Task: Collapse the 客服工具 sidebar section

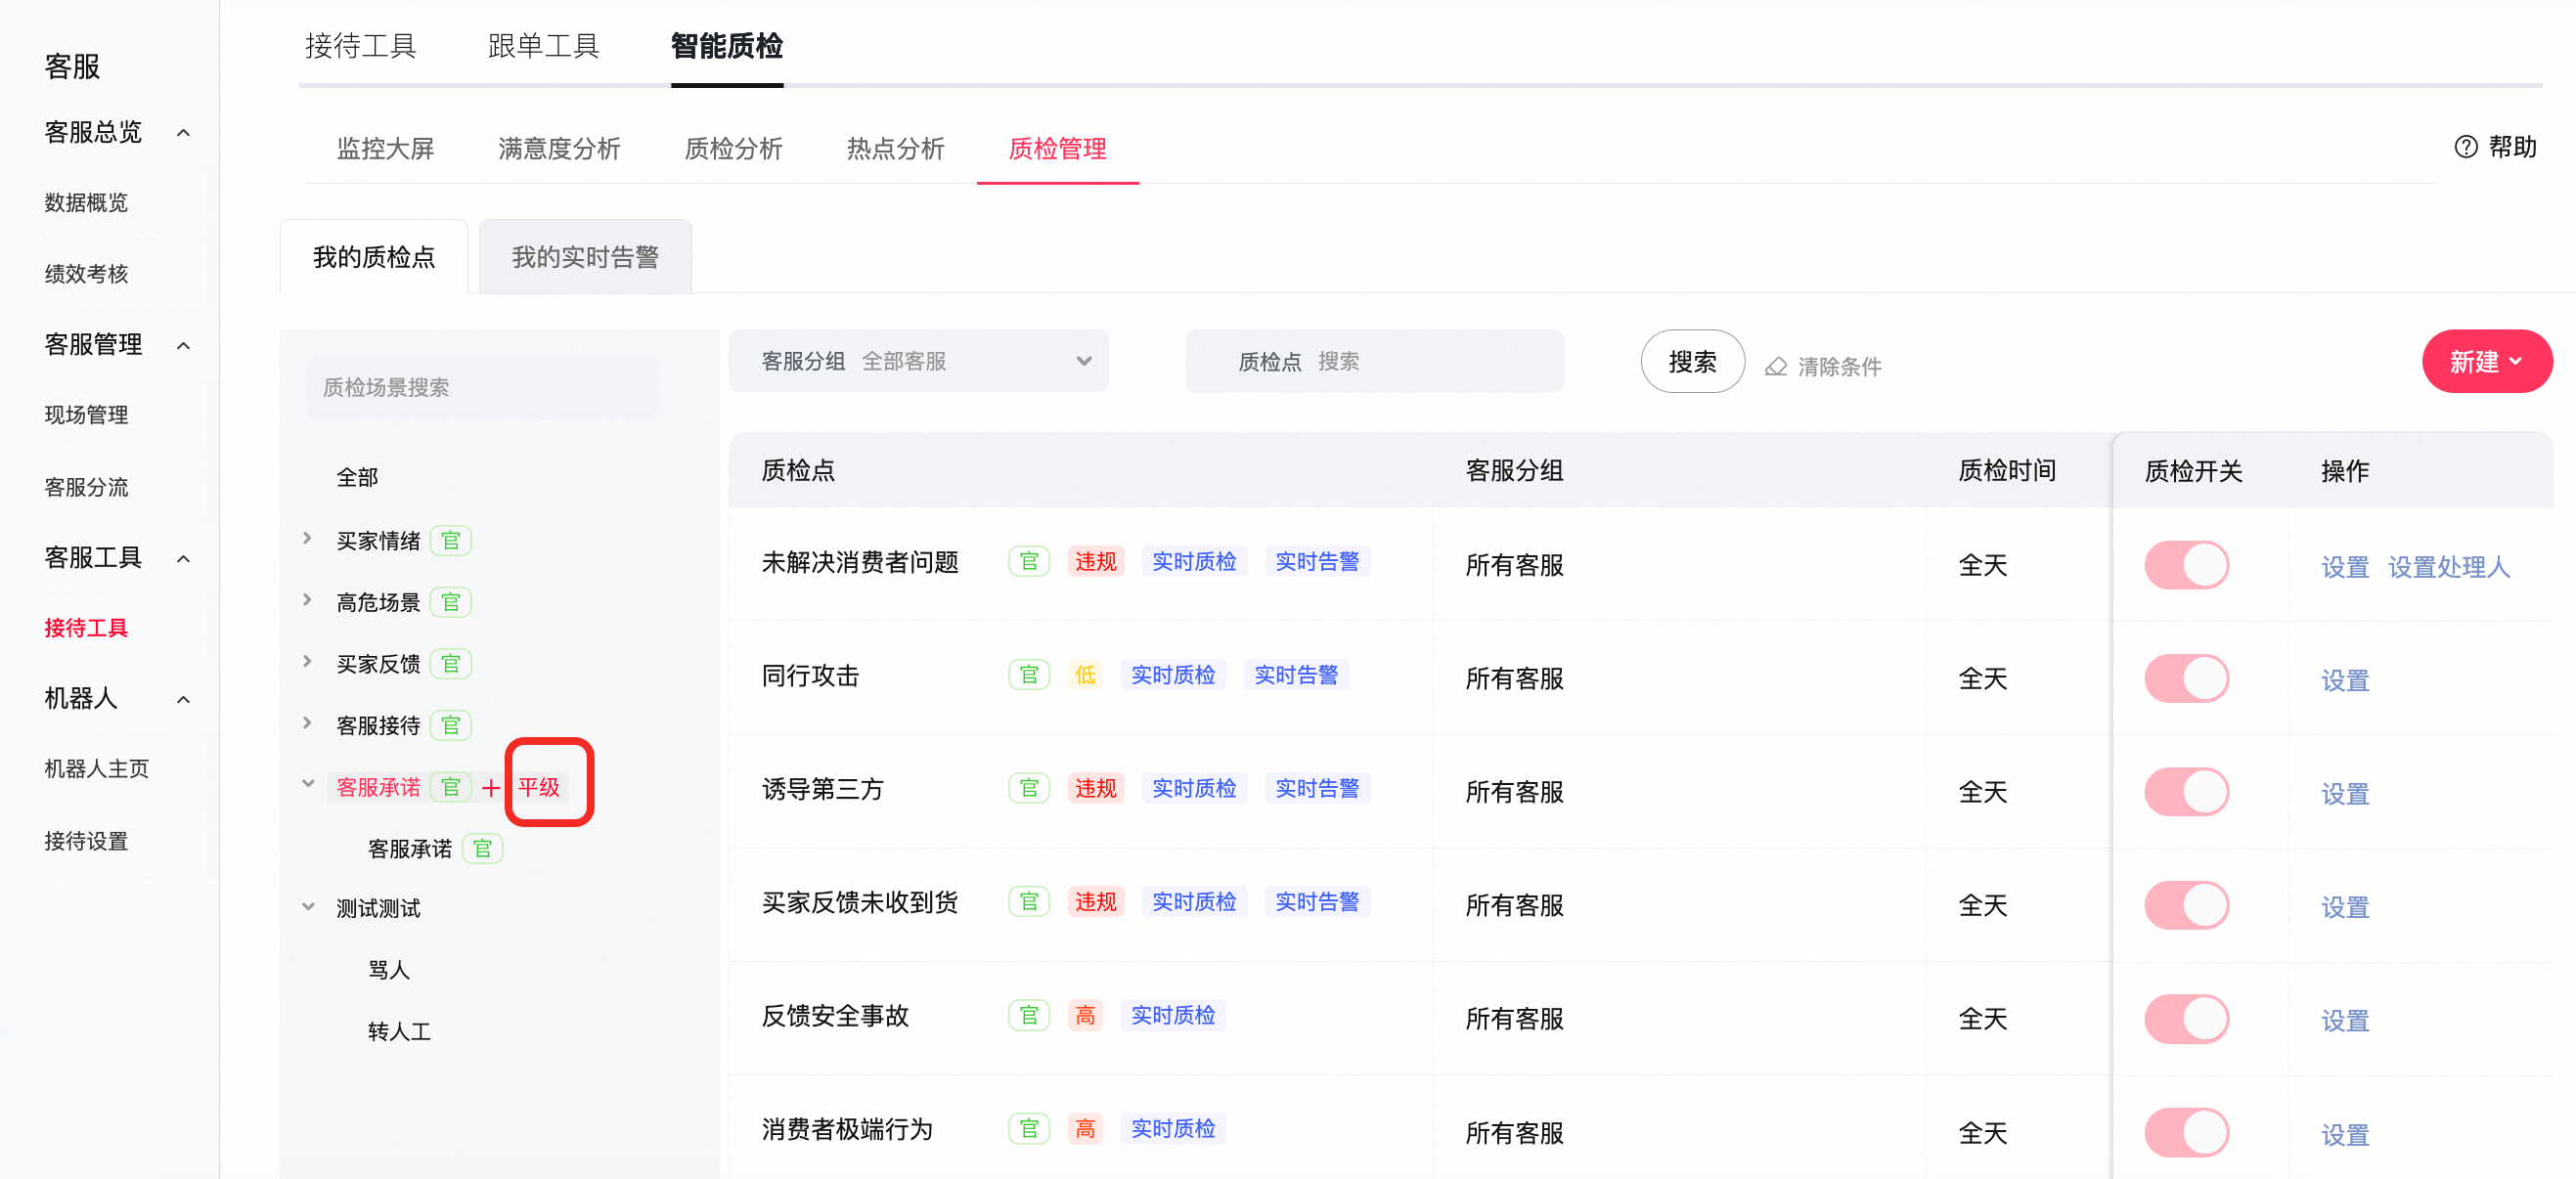Action: pyautogui.click(x=183, y=559)
